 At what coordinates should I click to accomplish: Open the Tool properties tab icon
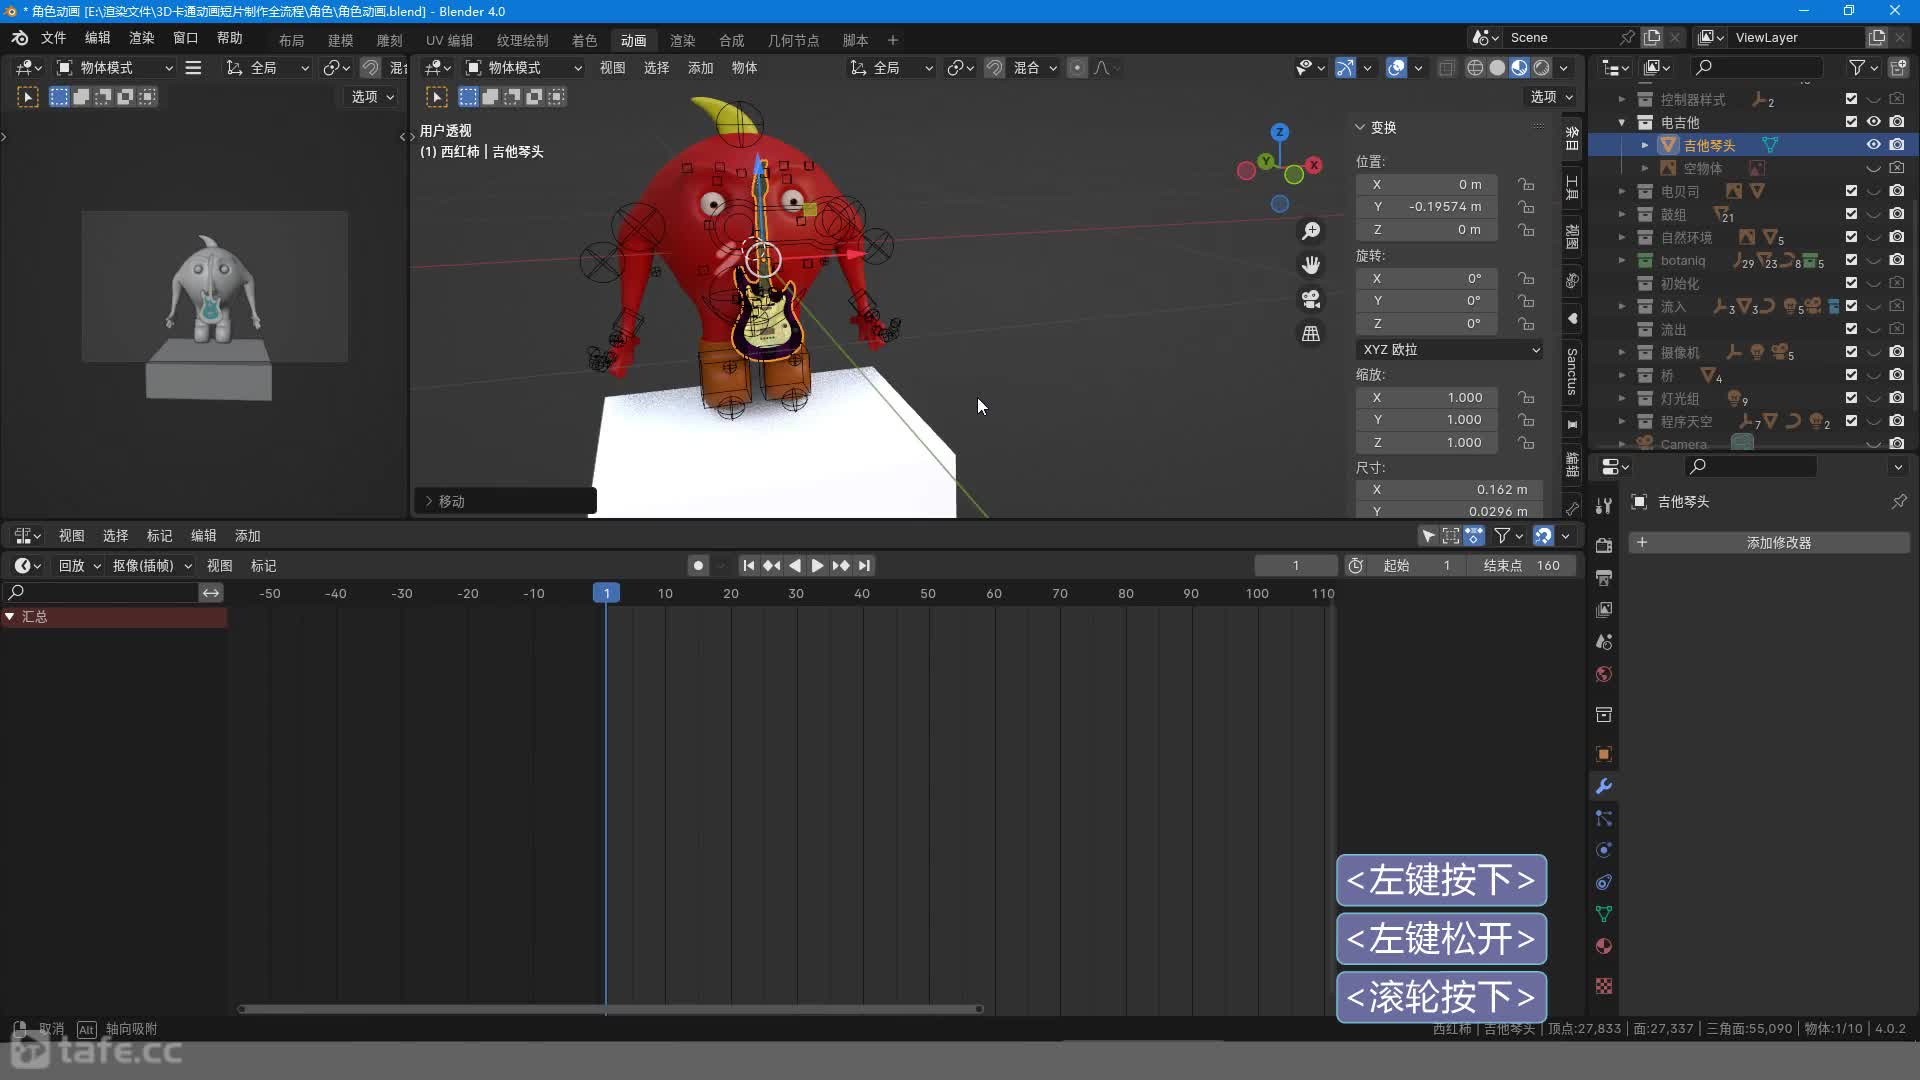(x=1604, y=506)
